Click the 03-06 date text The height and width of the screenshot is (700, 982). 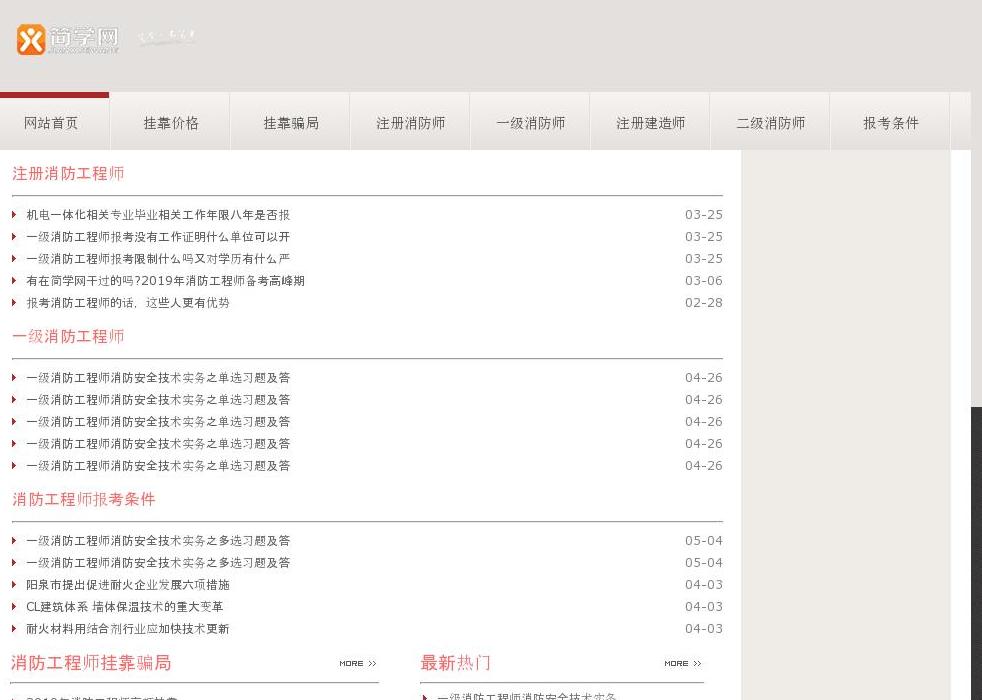[x=704, y=281]
